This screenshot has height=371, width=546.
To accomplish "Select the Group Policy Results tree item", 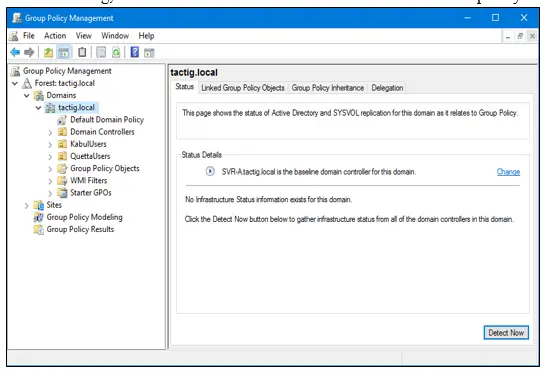I will point(80,230).
